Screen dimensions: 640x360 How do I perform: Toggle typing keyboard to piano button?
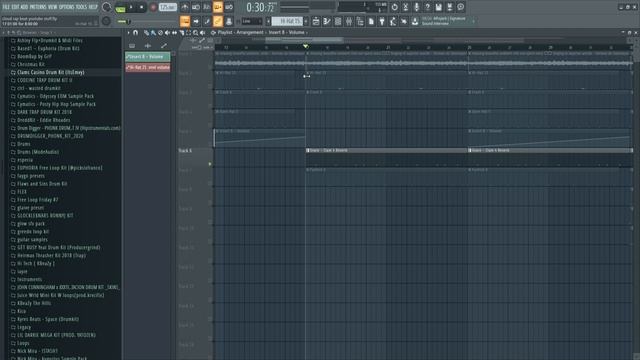185,21
